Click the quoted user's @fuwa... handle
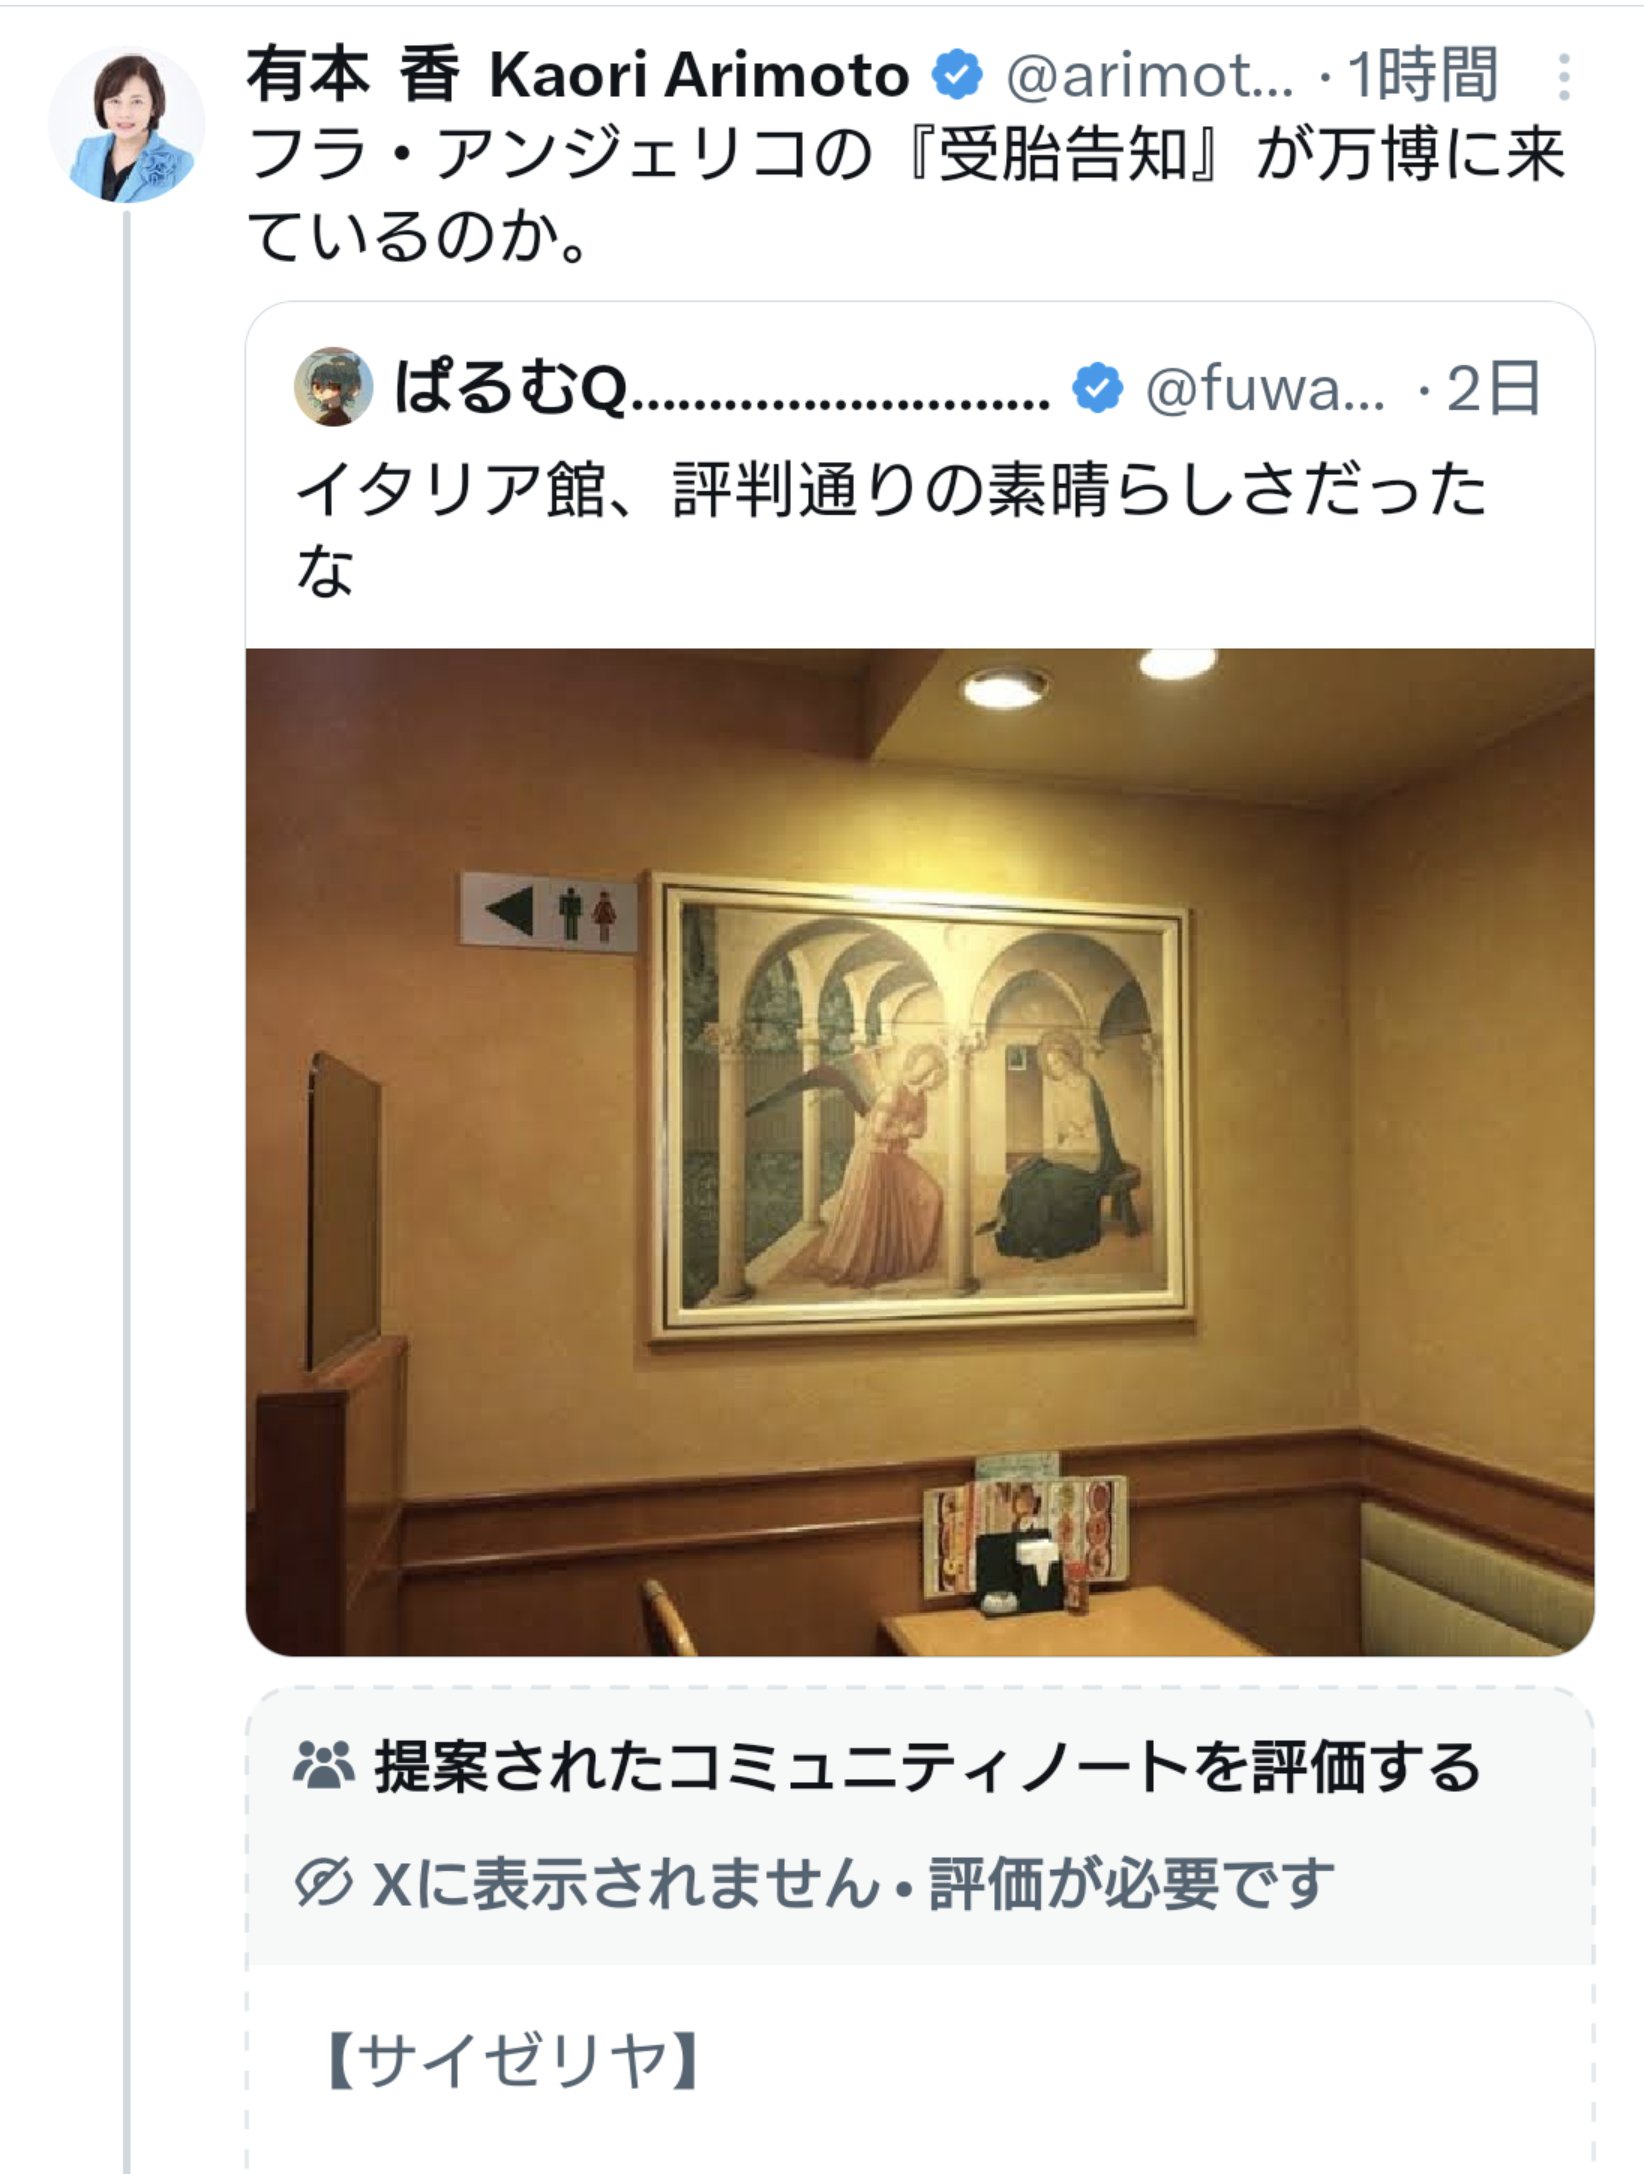Image resolution: width=1644 pixels, height=2174 pixels. (x=1265, y=389)
